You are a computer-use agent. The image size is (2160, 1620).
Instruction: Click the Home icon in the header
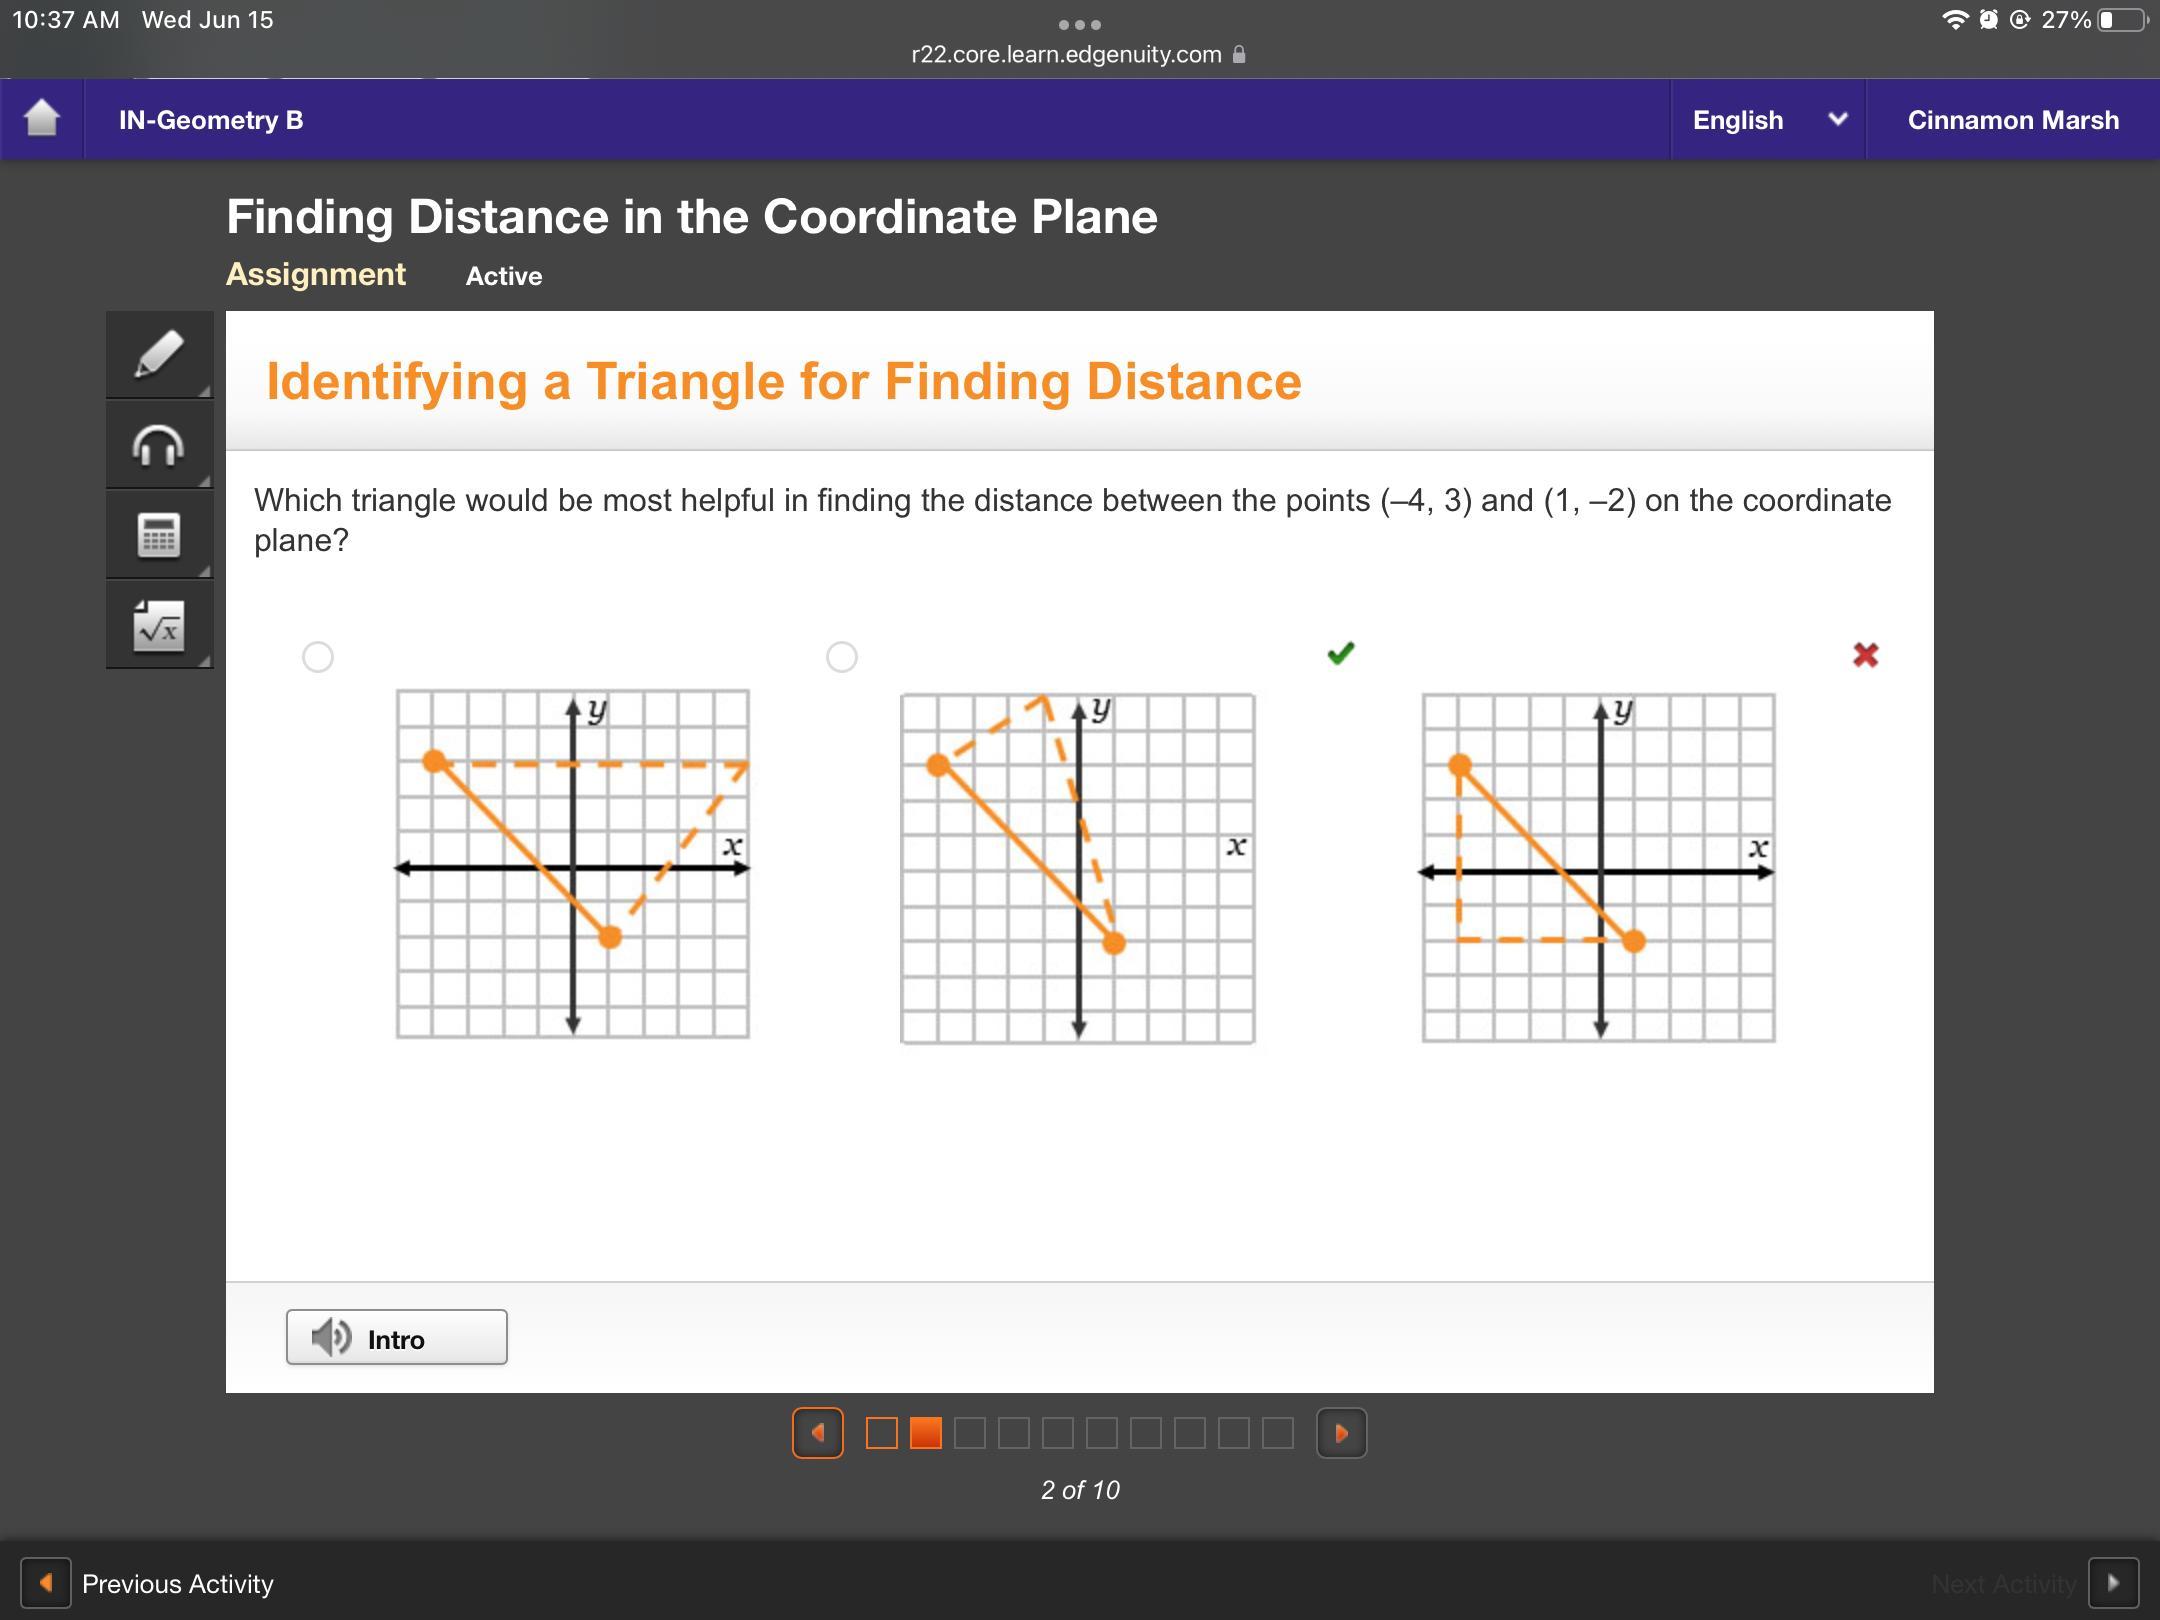[x=42, y=119]
